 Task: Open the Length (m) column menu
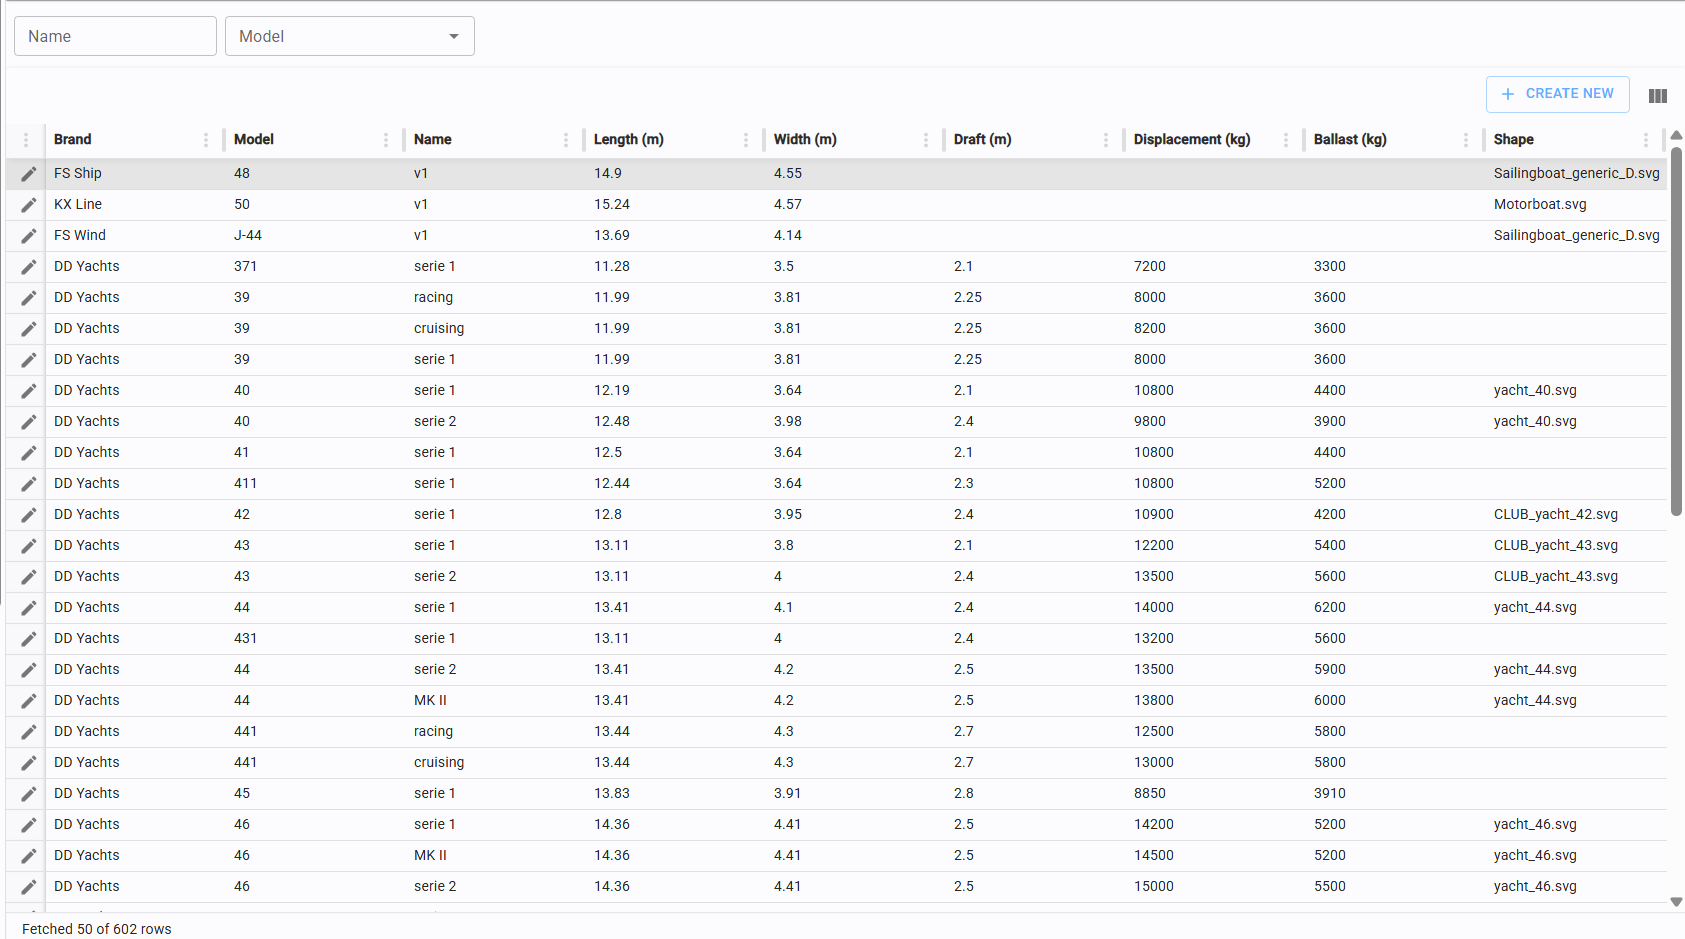746,140
